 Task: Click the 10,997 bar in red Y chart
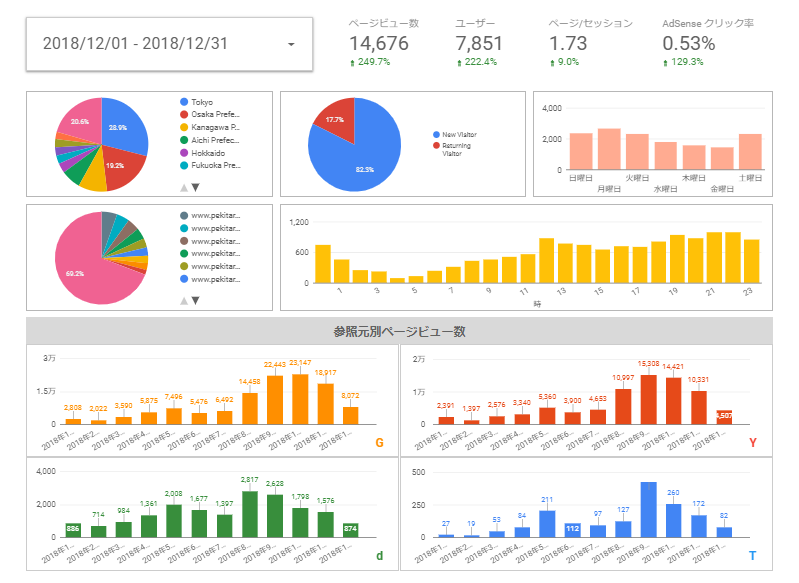623,407
